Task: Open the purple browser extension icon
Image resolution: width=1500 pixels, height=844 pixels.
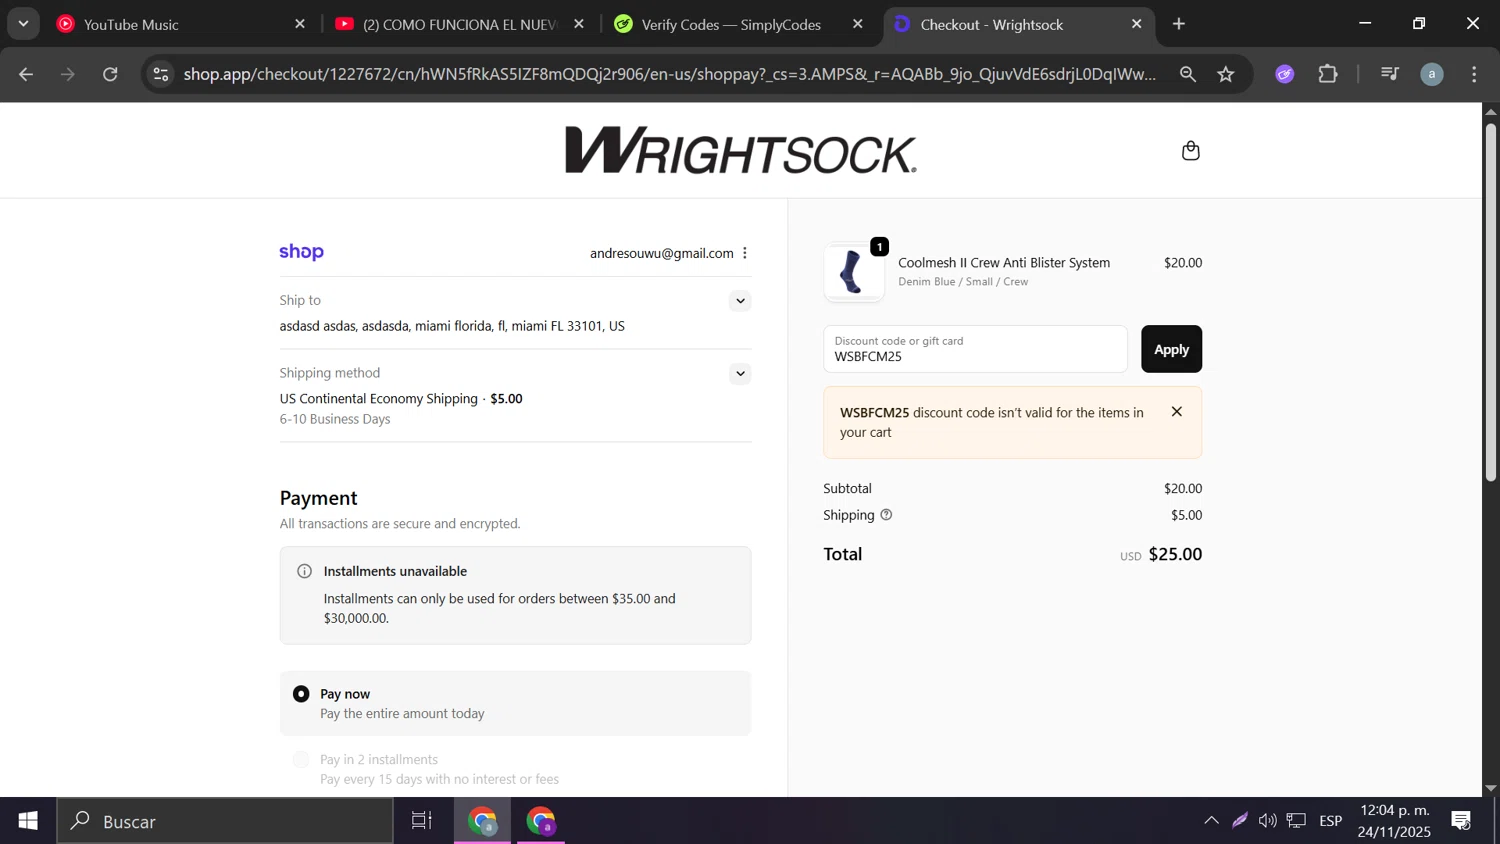Action: [1285, 74]
